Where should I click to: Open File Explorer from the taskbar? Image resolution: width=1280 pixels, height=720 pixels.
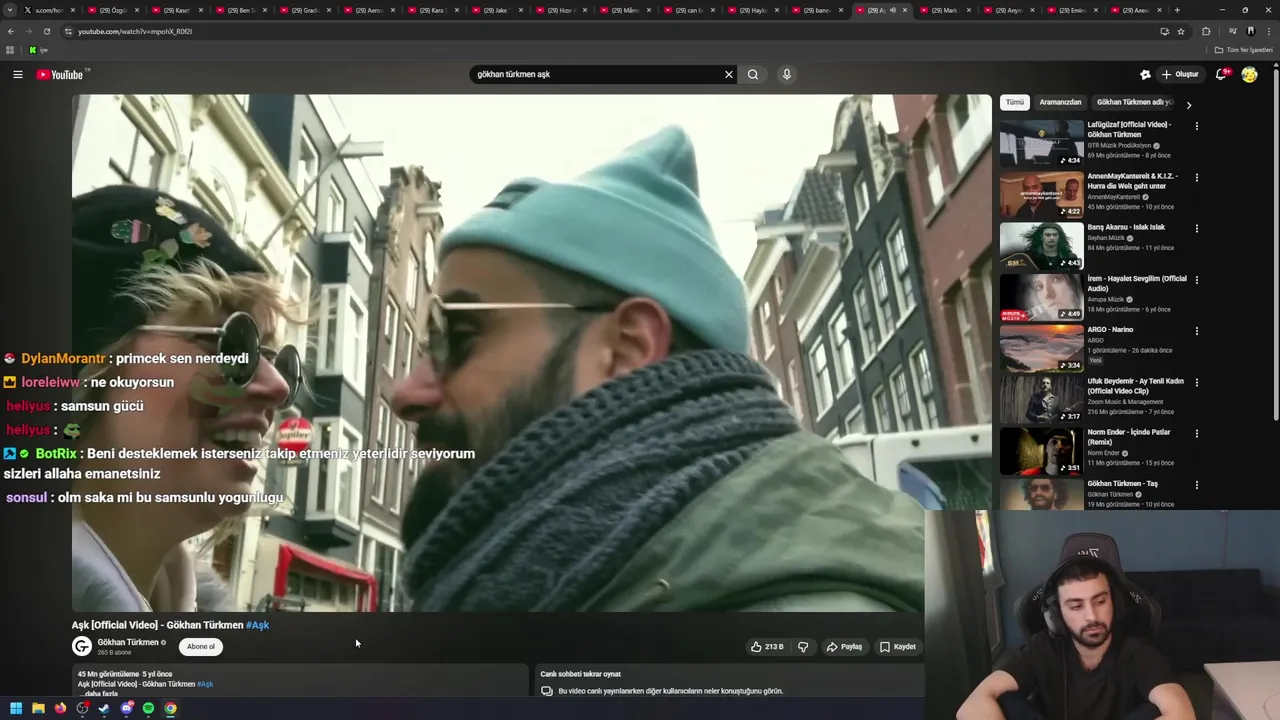coord(38,708)
